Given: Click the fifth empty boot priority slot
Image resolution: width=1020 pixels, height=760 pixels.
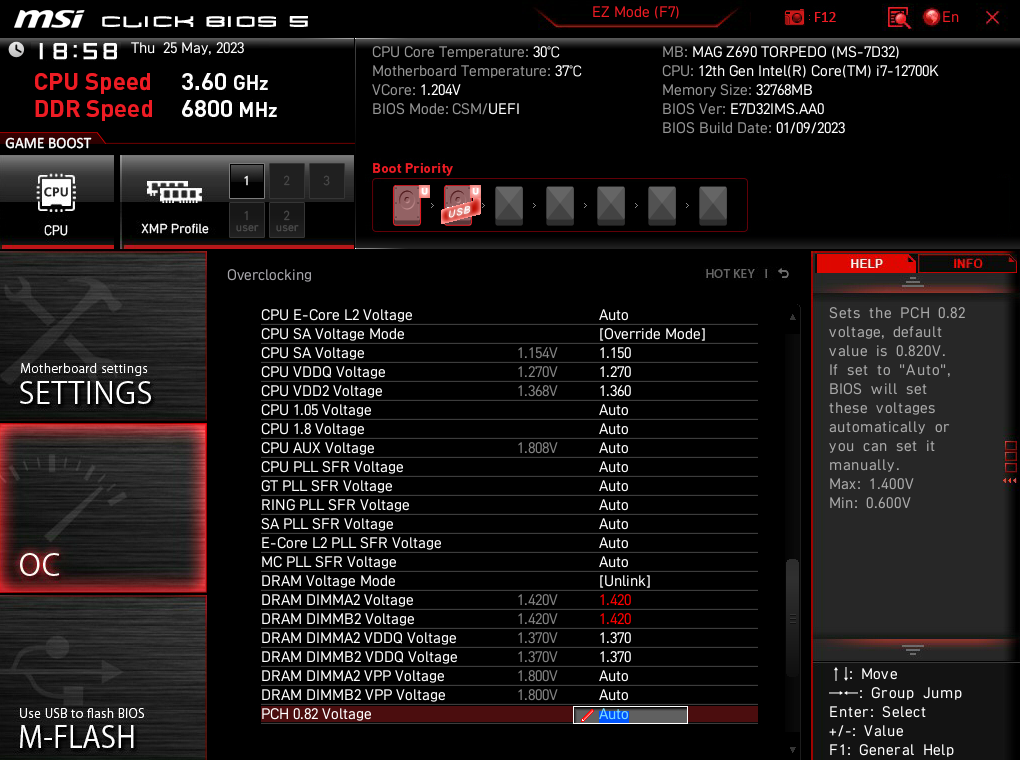Looking at the screenshot, I should click(611, 206).
